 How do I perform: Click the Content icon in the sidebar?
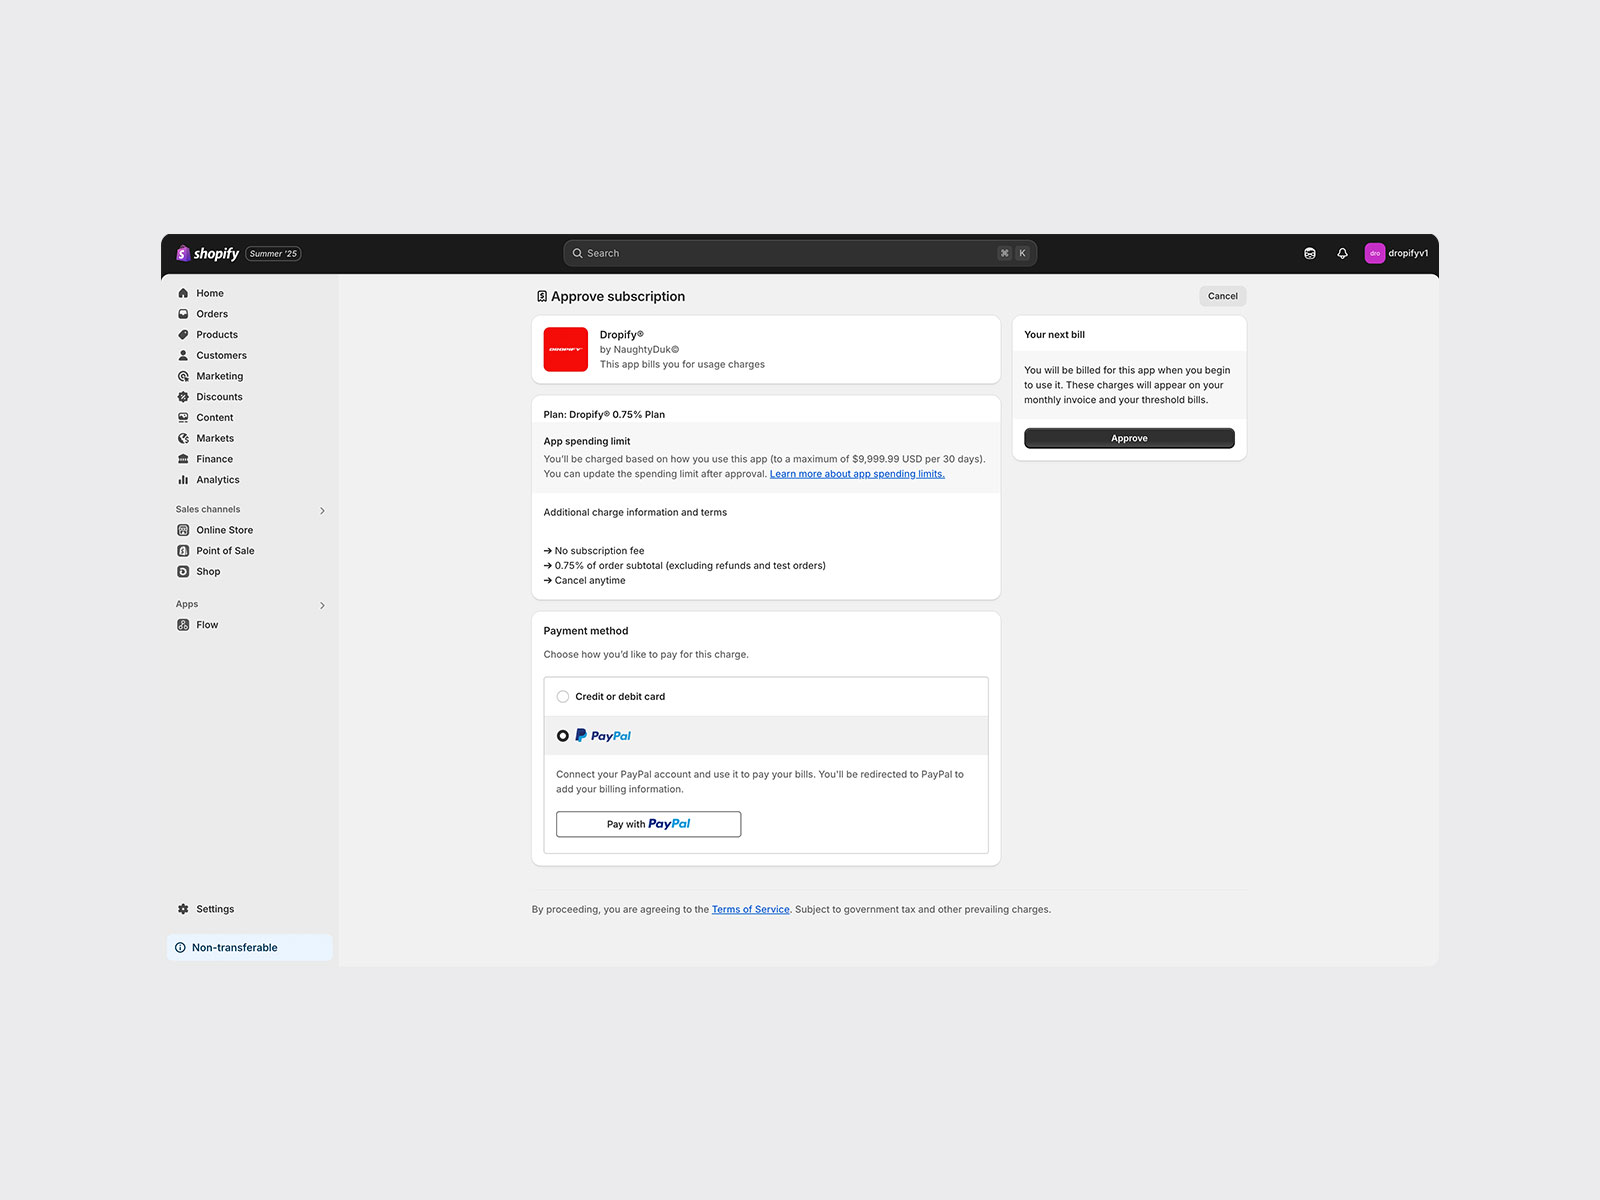pos(183,417)
